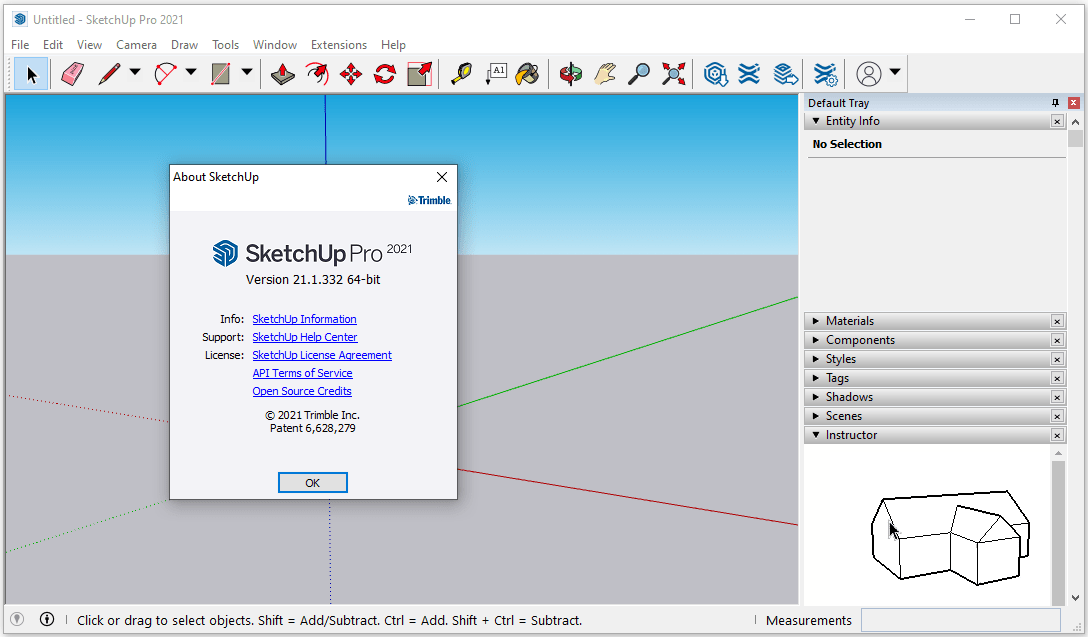Screen dimensions: 1088x637
Task: Open Extension Warehouse from toolbar
Action: 749,74
